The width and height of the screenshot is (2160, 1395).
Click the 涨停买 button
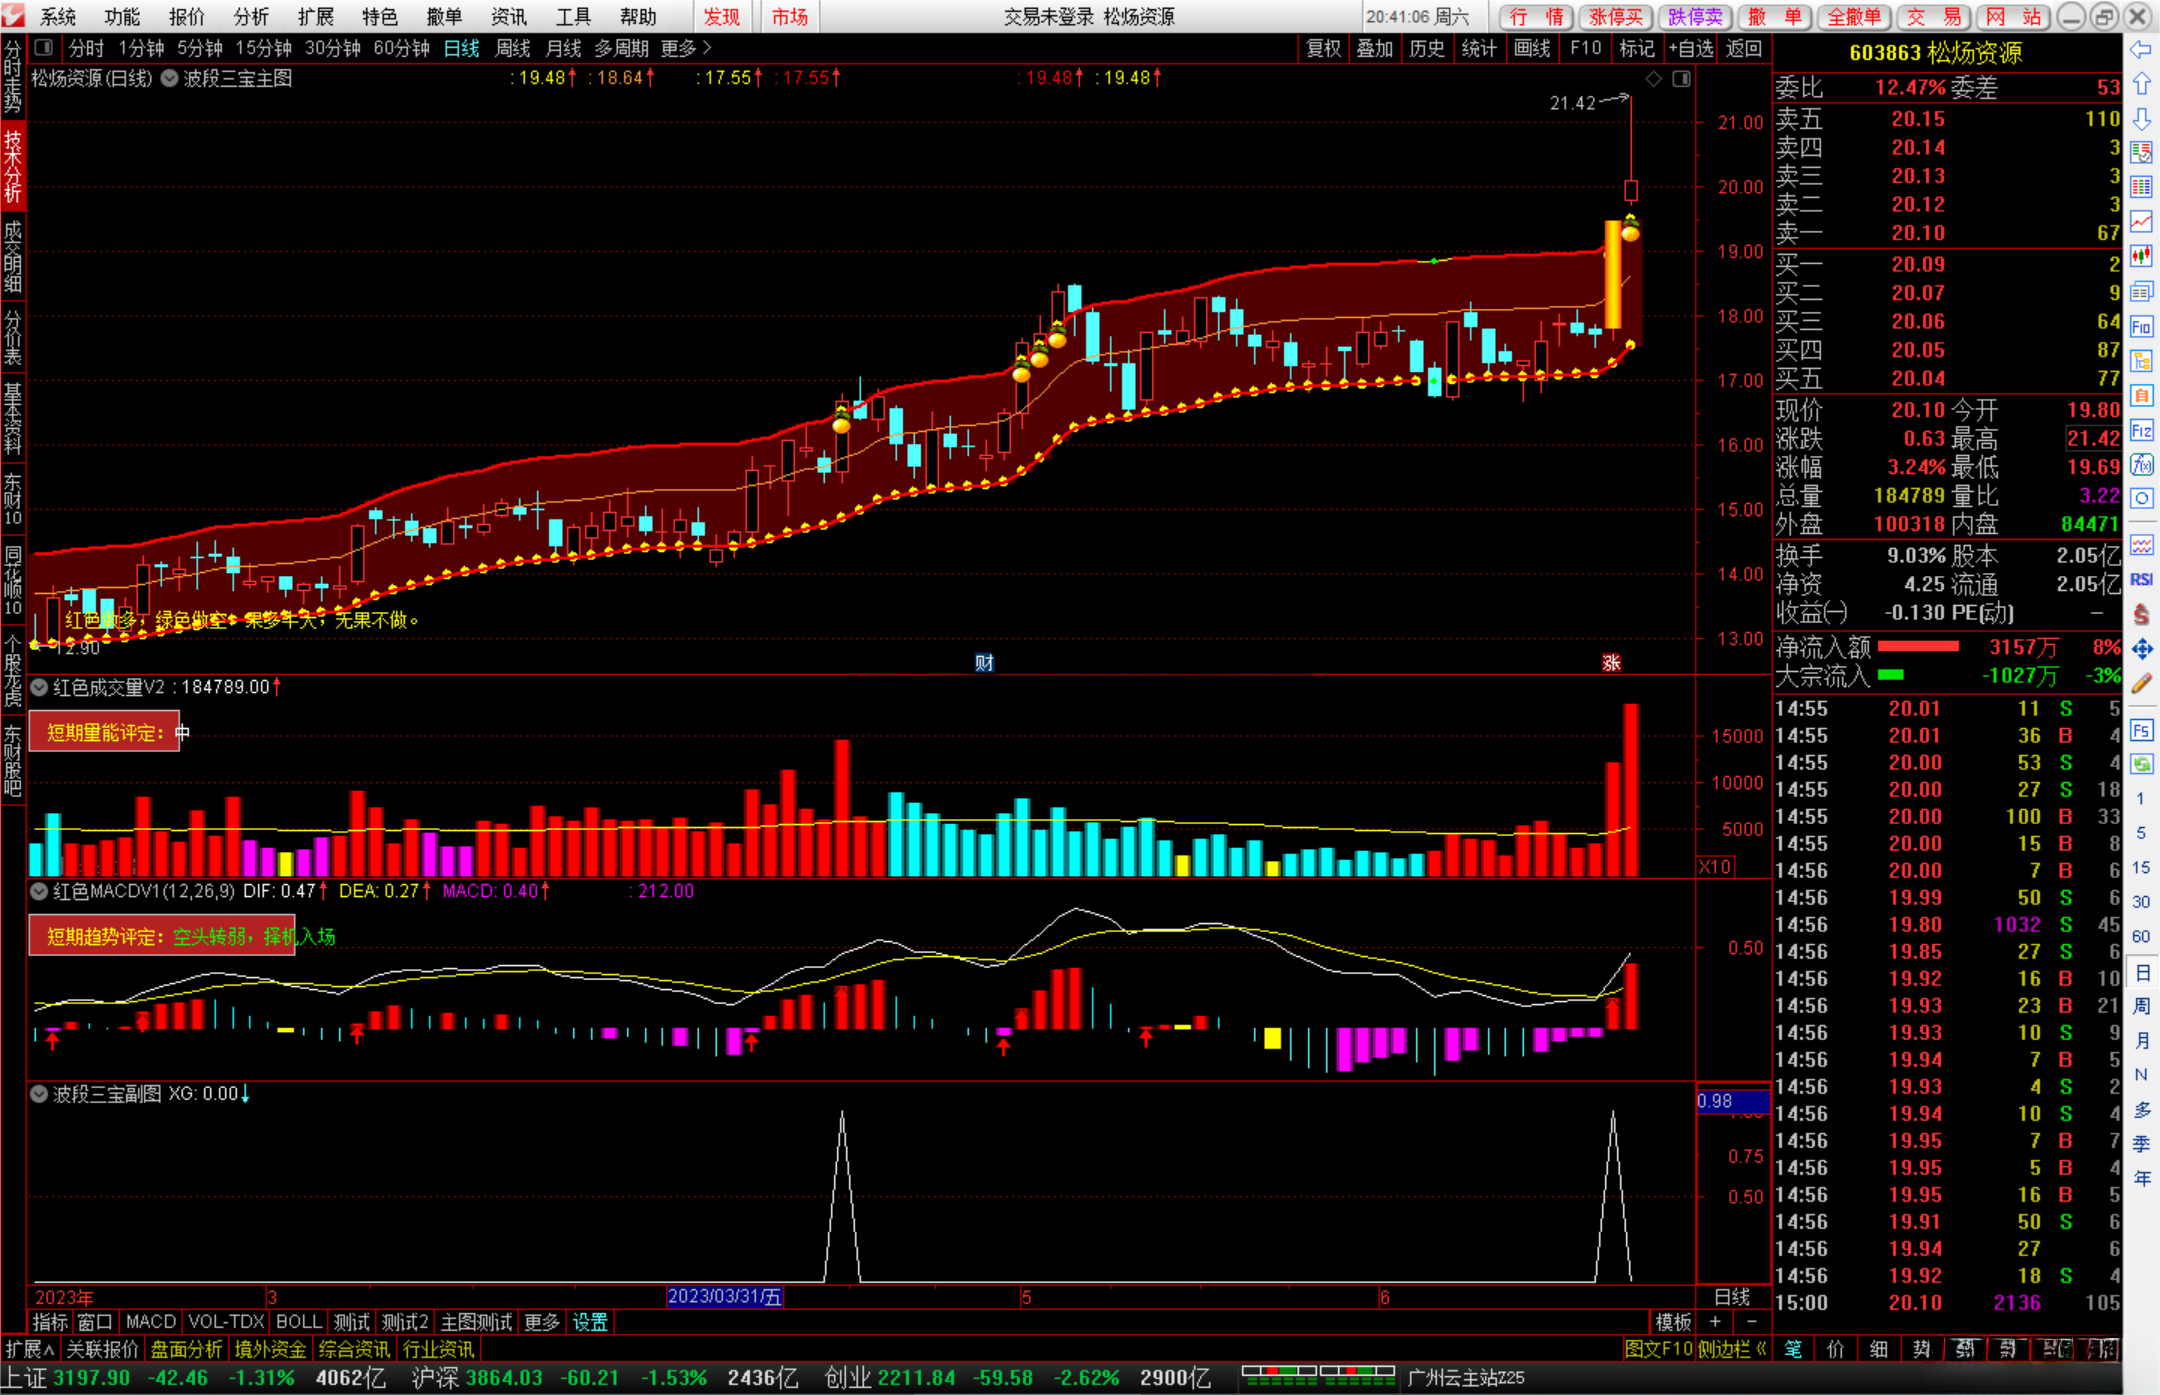1615,16
